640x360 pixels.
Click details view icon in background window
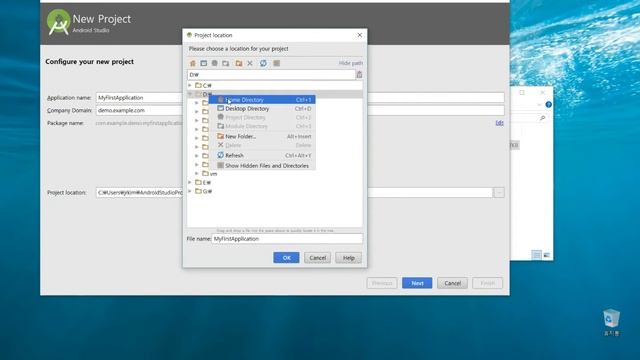pyautogui.click(x=537, y=255)
